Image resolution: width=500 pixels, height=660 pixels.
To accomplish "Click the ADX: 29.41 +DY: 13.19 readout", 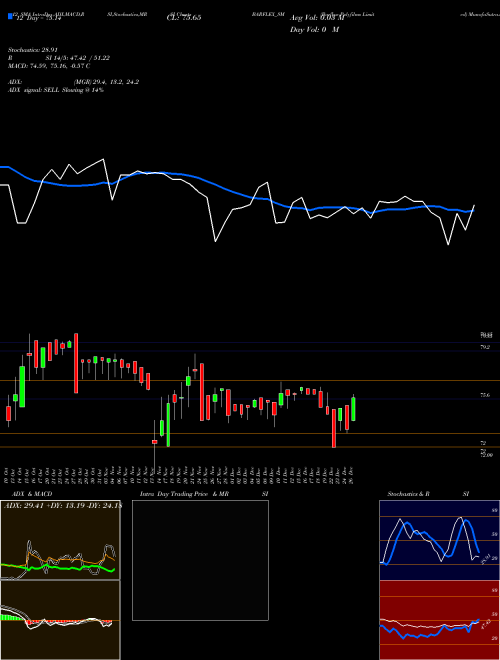I will (x=63, y=506).
